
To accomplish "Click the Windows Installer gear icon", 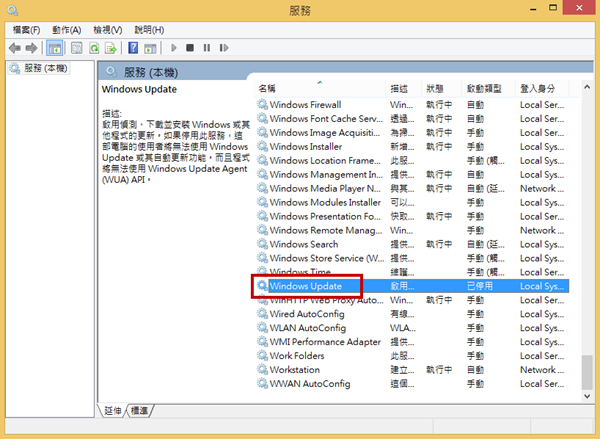I will [x=262, y=146].
